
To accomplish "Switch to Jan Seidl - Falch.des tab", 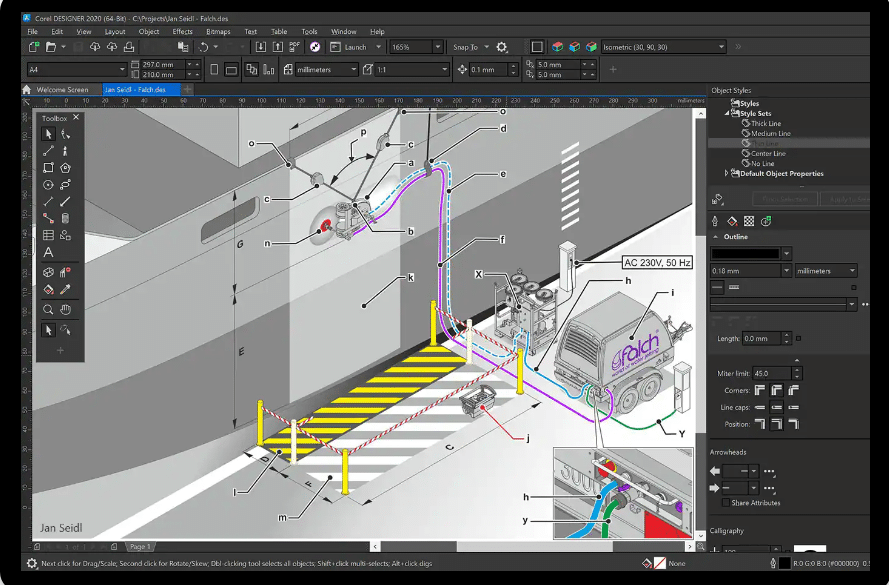I will point(141,90).
